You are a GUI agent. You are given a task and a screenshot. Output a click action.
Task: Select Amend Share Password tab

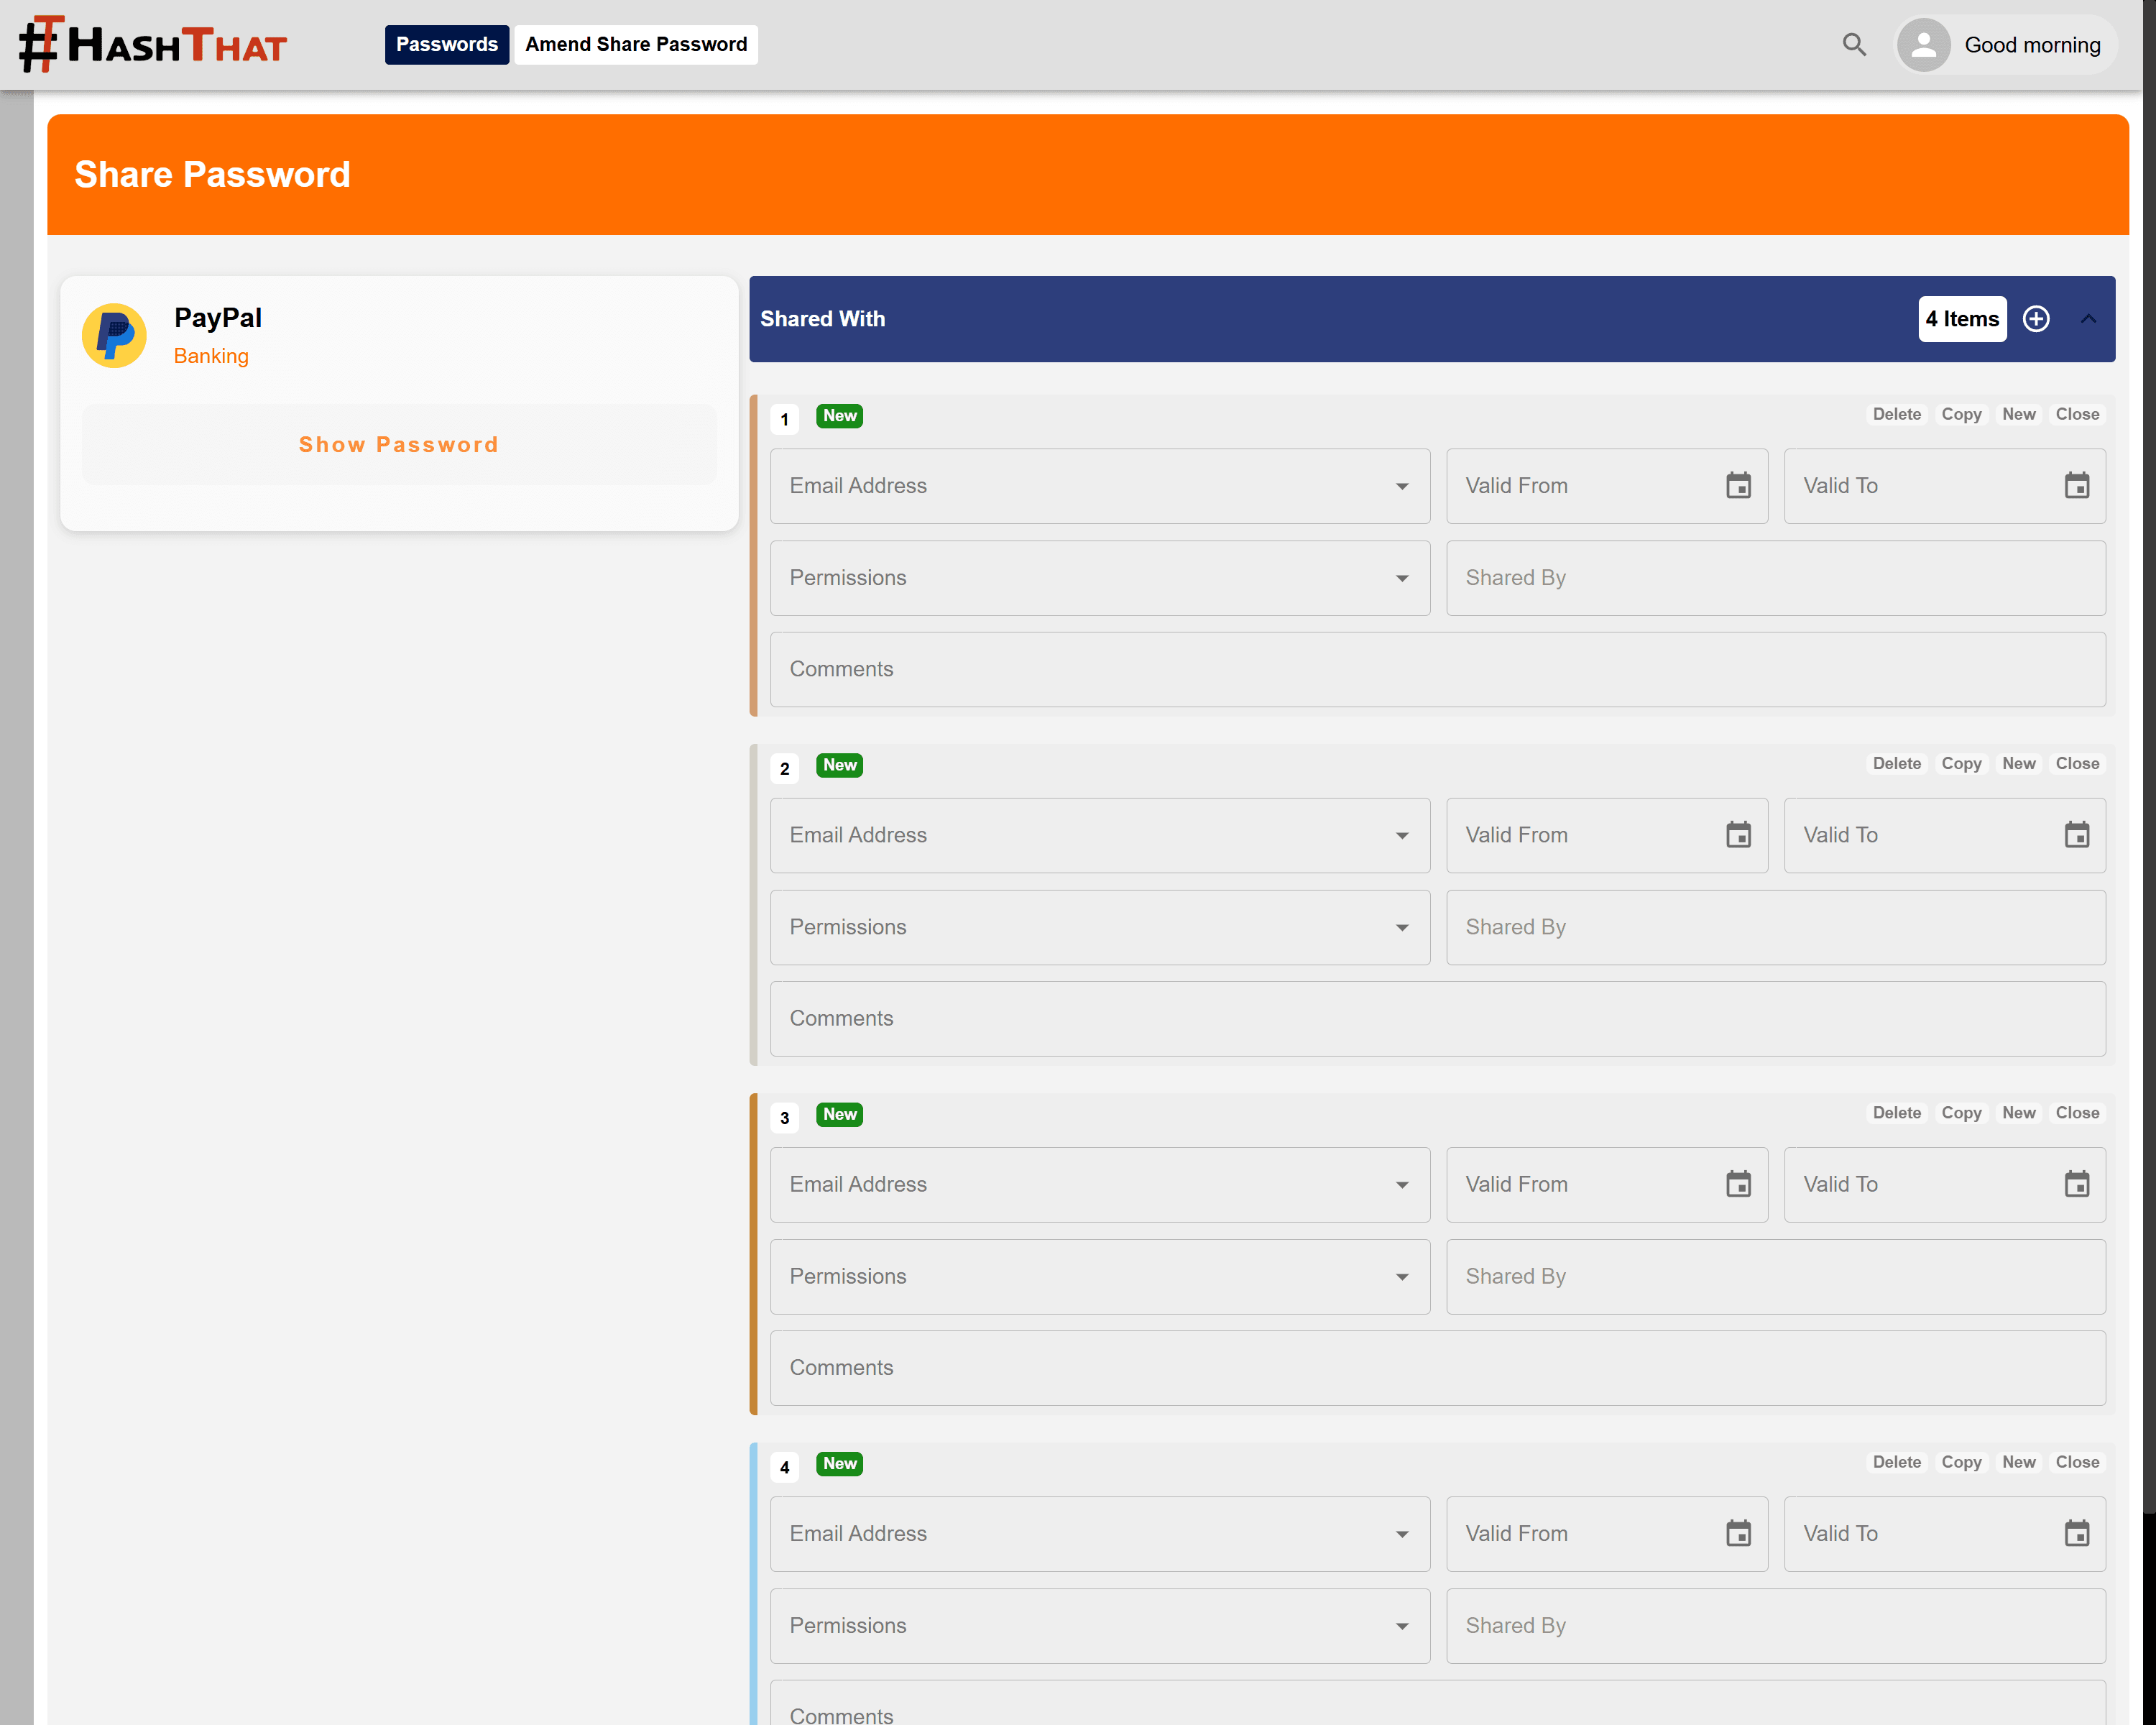click(636, 45)
